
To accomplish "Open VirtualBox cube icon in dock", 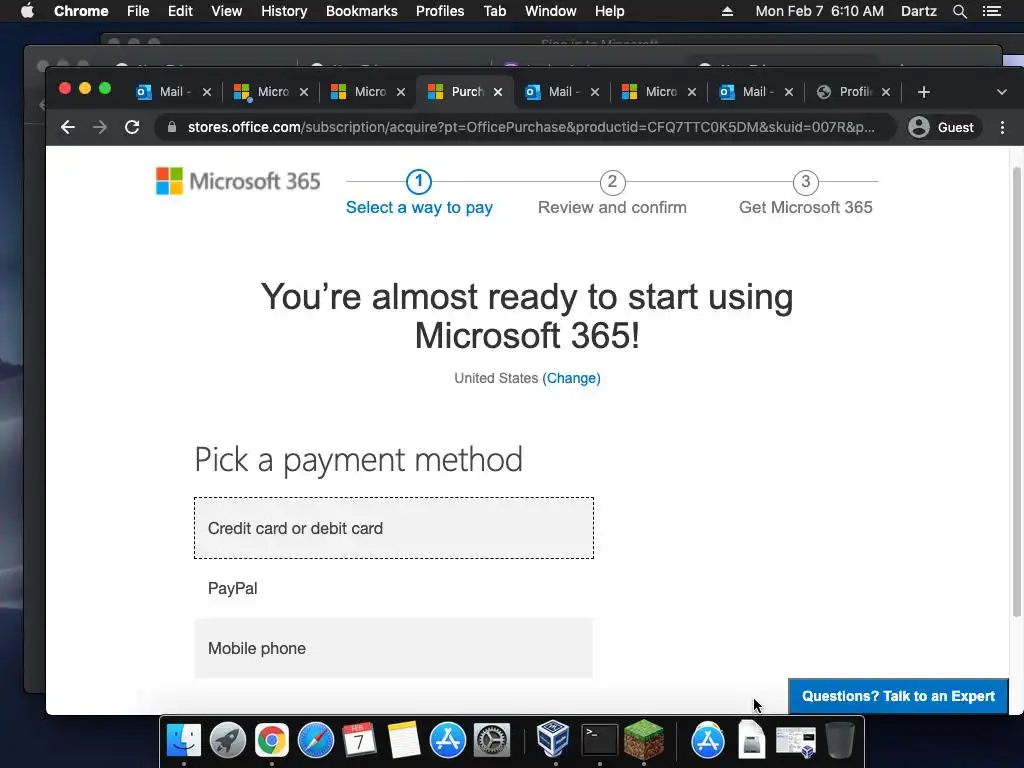I will pos(553,739).
